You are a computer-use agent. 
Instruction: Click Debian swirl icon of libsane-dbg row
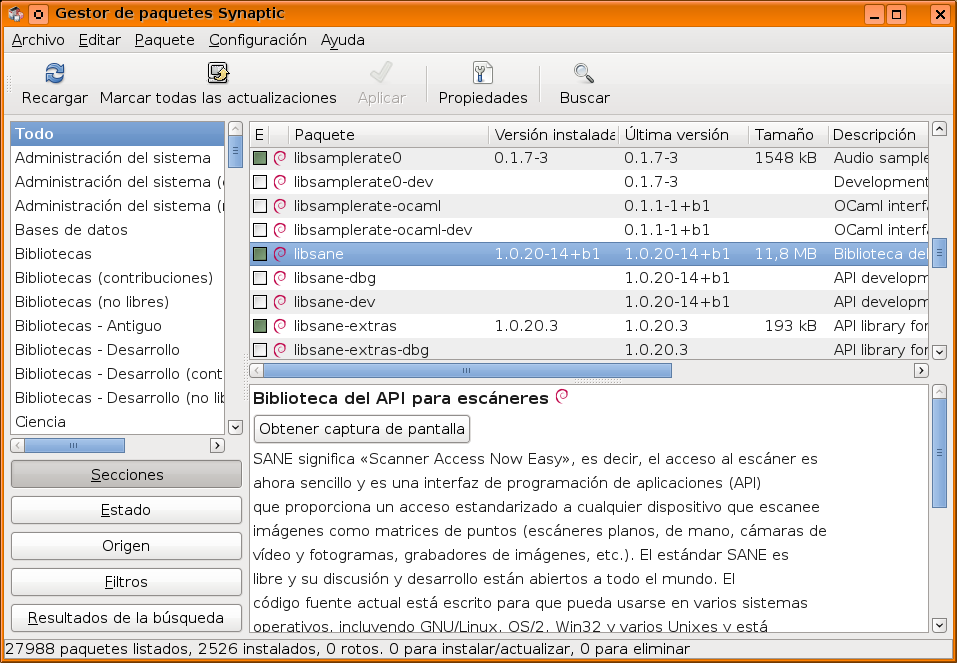coord(280,278)
